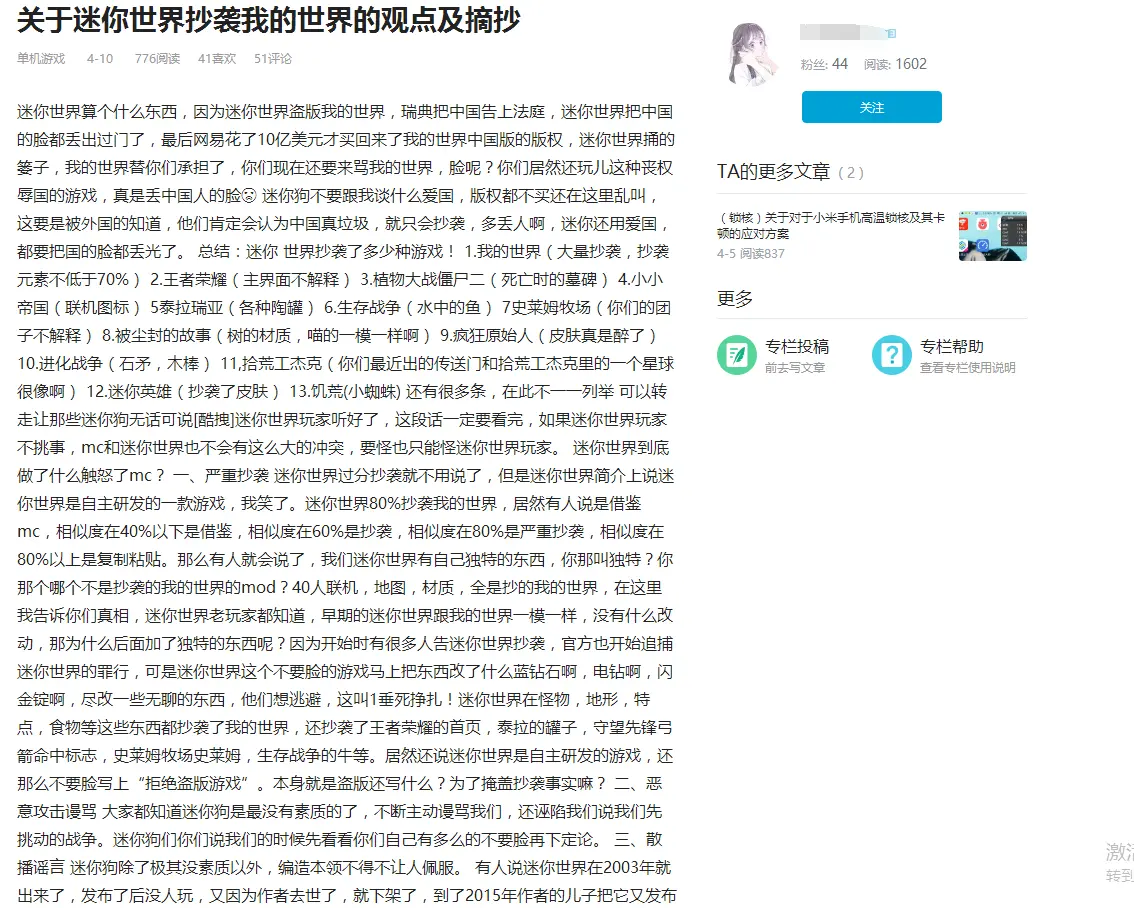
Task: Click the thumbnail of the 小米手机 article
Action: pyautogui.click(x=992, y=236)
